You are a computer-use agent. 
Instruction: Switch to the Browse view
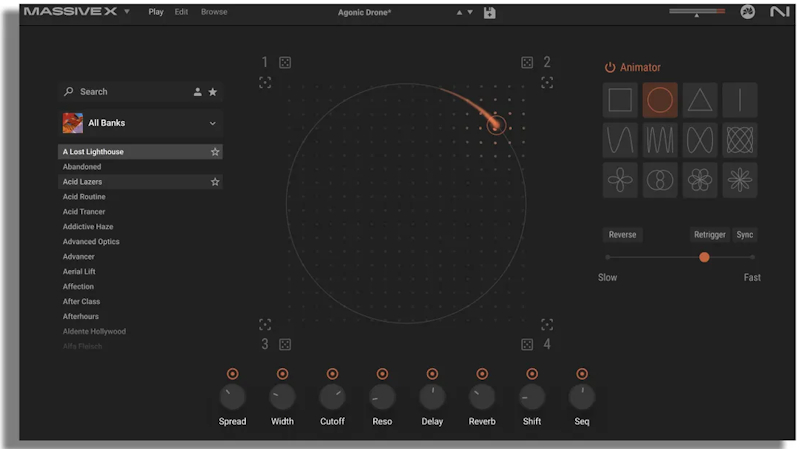(x=214, y=12)
